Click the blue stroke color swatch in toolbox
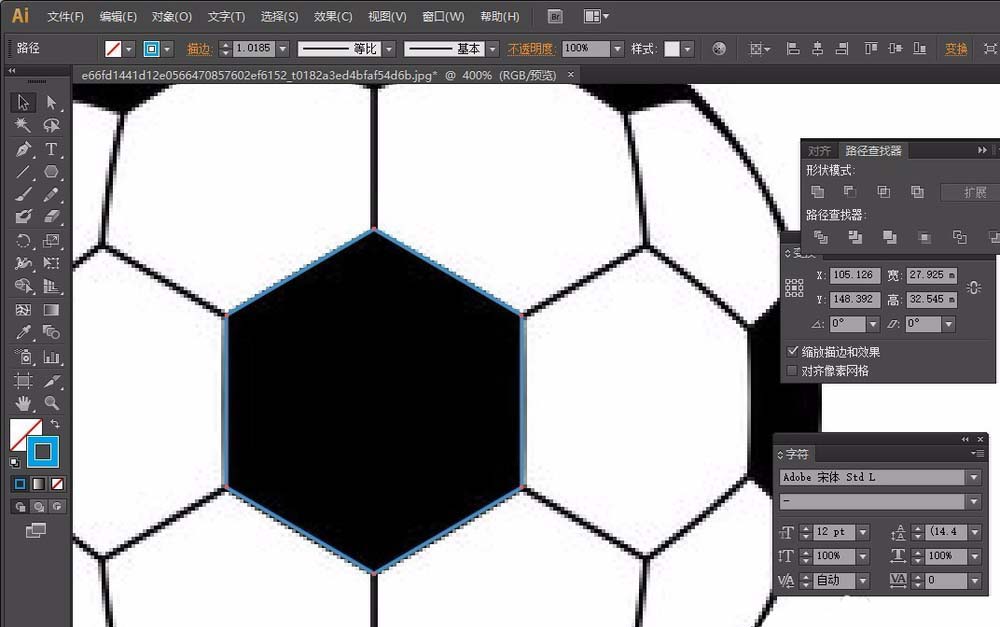 click(x=43, y=452)
